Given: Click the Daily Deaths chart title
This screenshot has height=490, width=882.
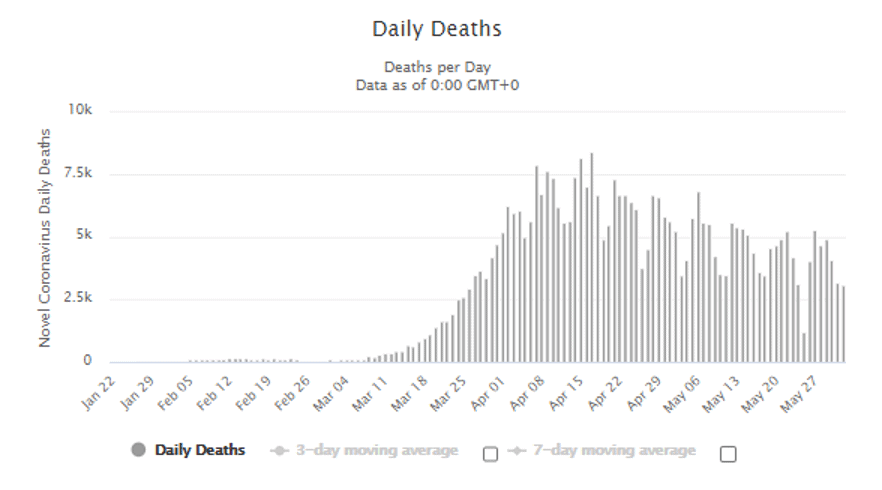Looking at the screenshot, I should click(437, 29).
